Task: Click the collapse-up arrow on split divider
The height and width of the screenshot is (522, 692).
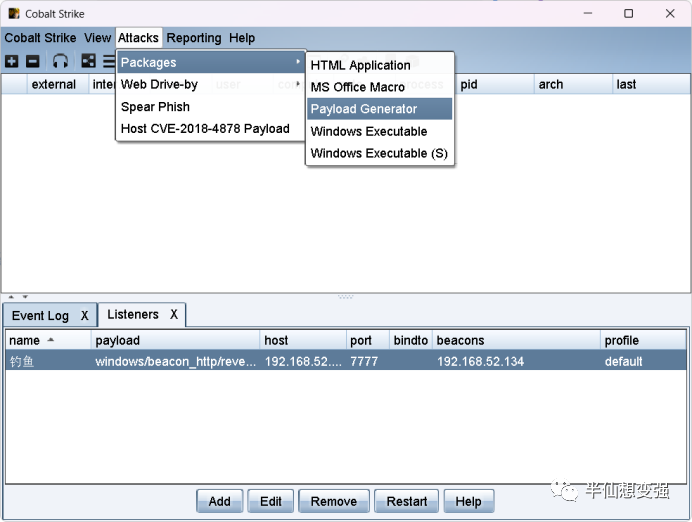Action: coord(11,297)
